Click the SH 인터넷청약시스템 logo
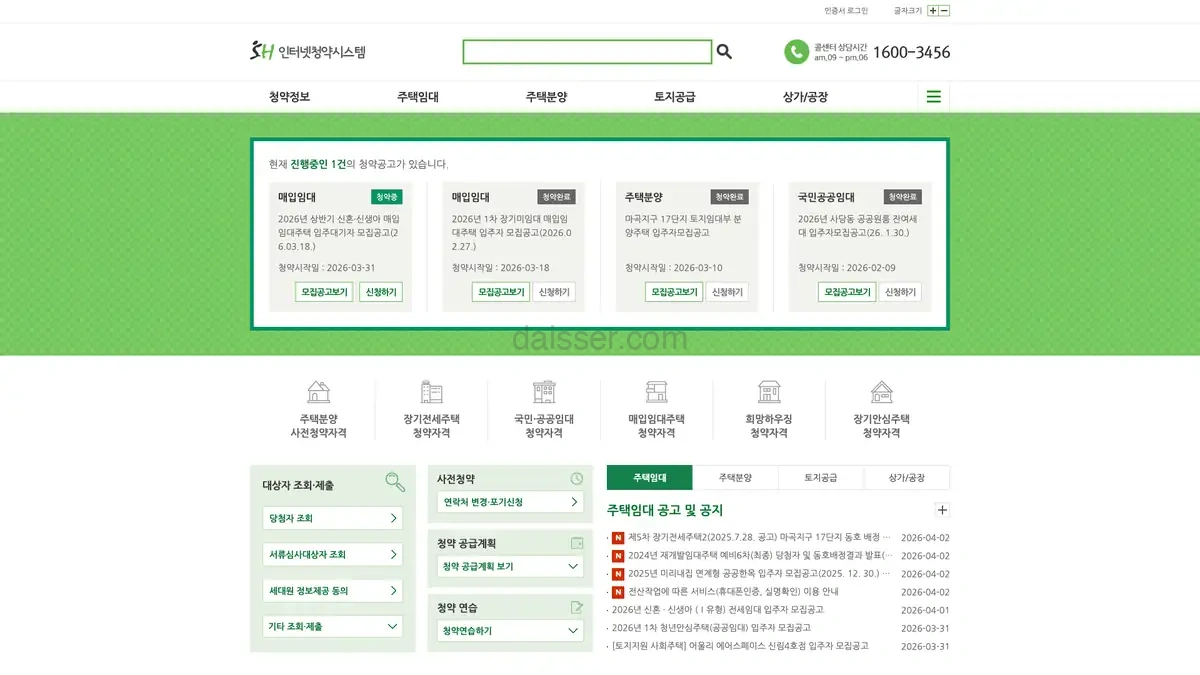The width and height of the screenshot is (1200, 675). pos(308,51)
